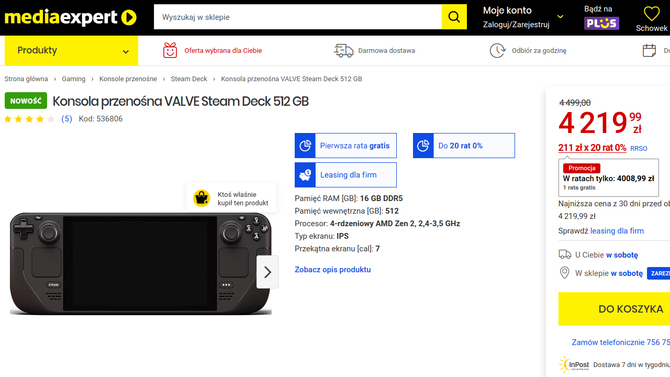Click the InPost logo
The height and width of the screenshot is (377, 670).
(574, 365)
